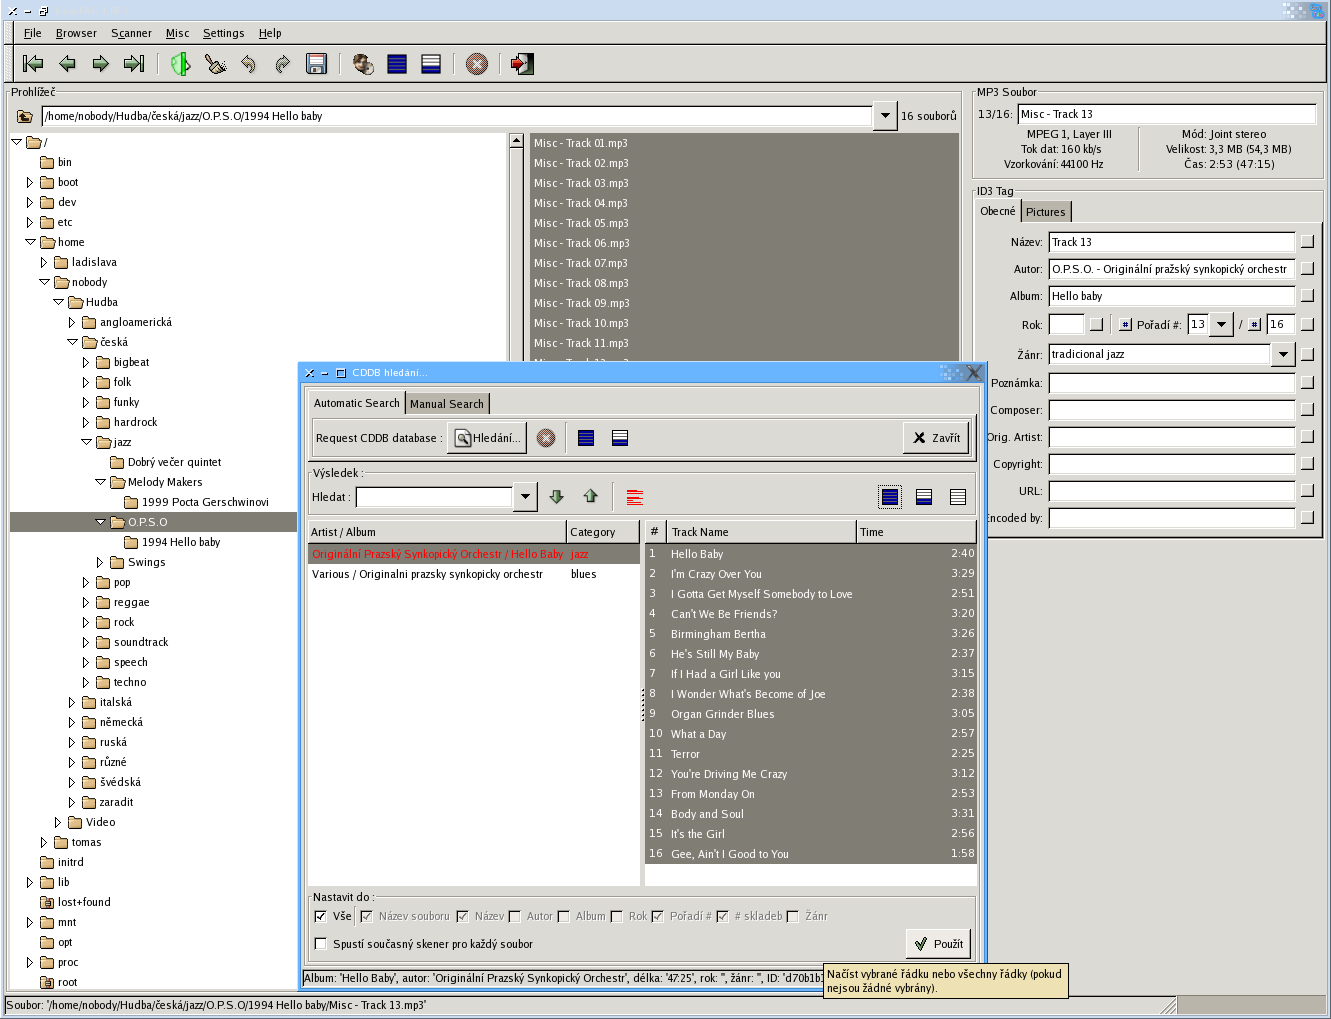Apply the Composer field to all files

1307,410
